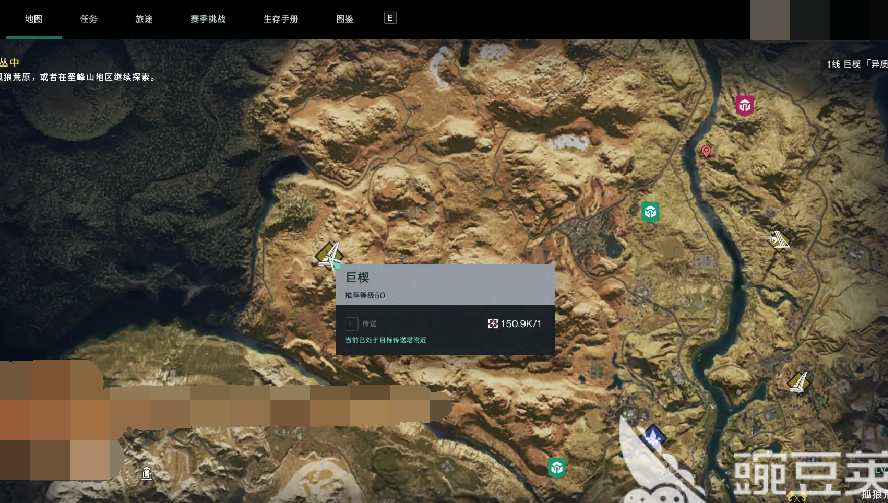Click the small white structure icon at bottom left

(x=146, y=472)
